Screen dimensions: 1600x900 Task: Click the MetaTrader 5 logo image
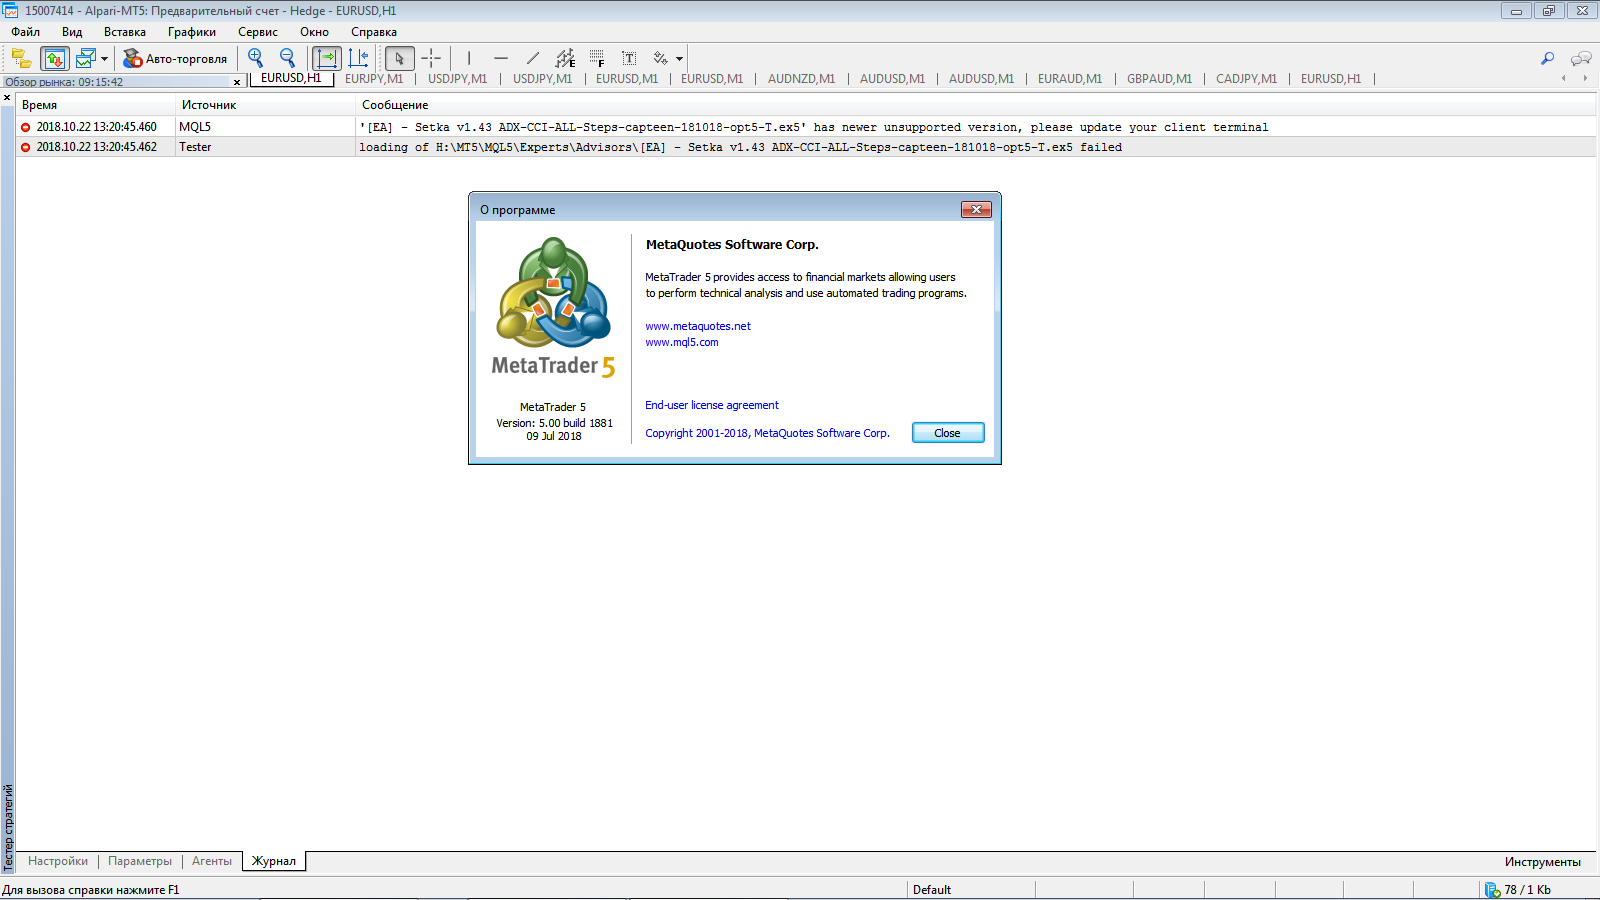[x=554, y=307]
